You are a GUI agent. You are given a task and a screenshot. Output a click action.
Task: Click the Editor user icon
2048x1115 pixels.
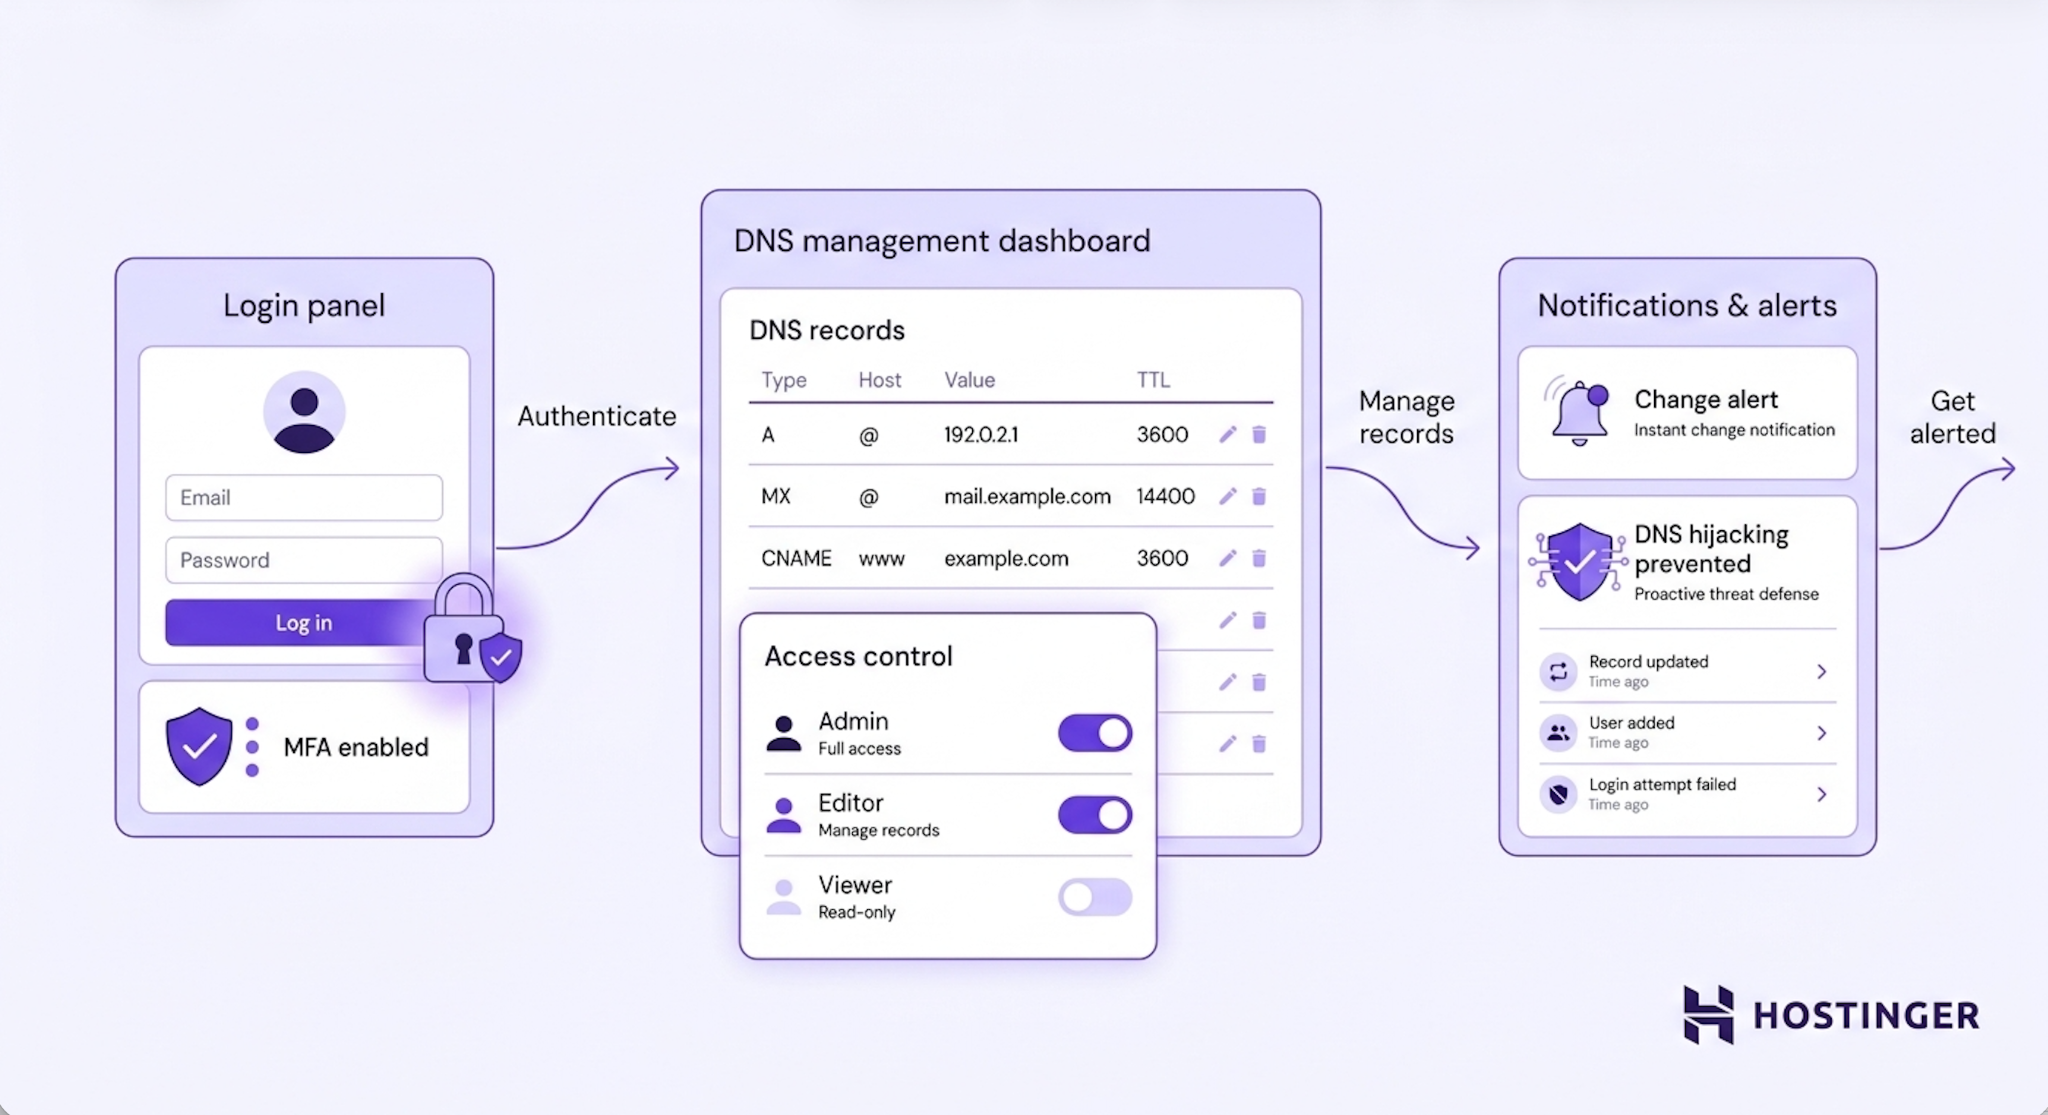pos(784,815)
